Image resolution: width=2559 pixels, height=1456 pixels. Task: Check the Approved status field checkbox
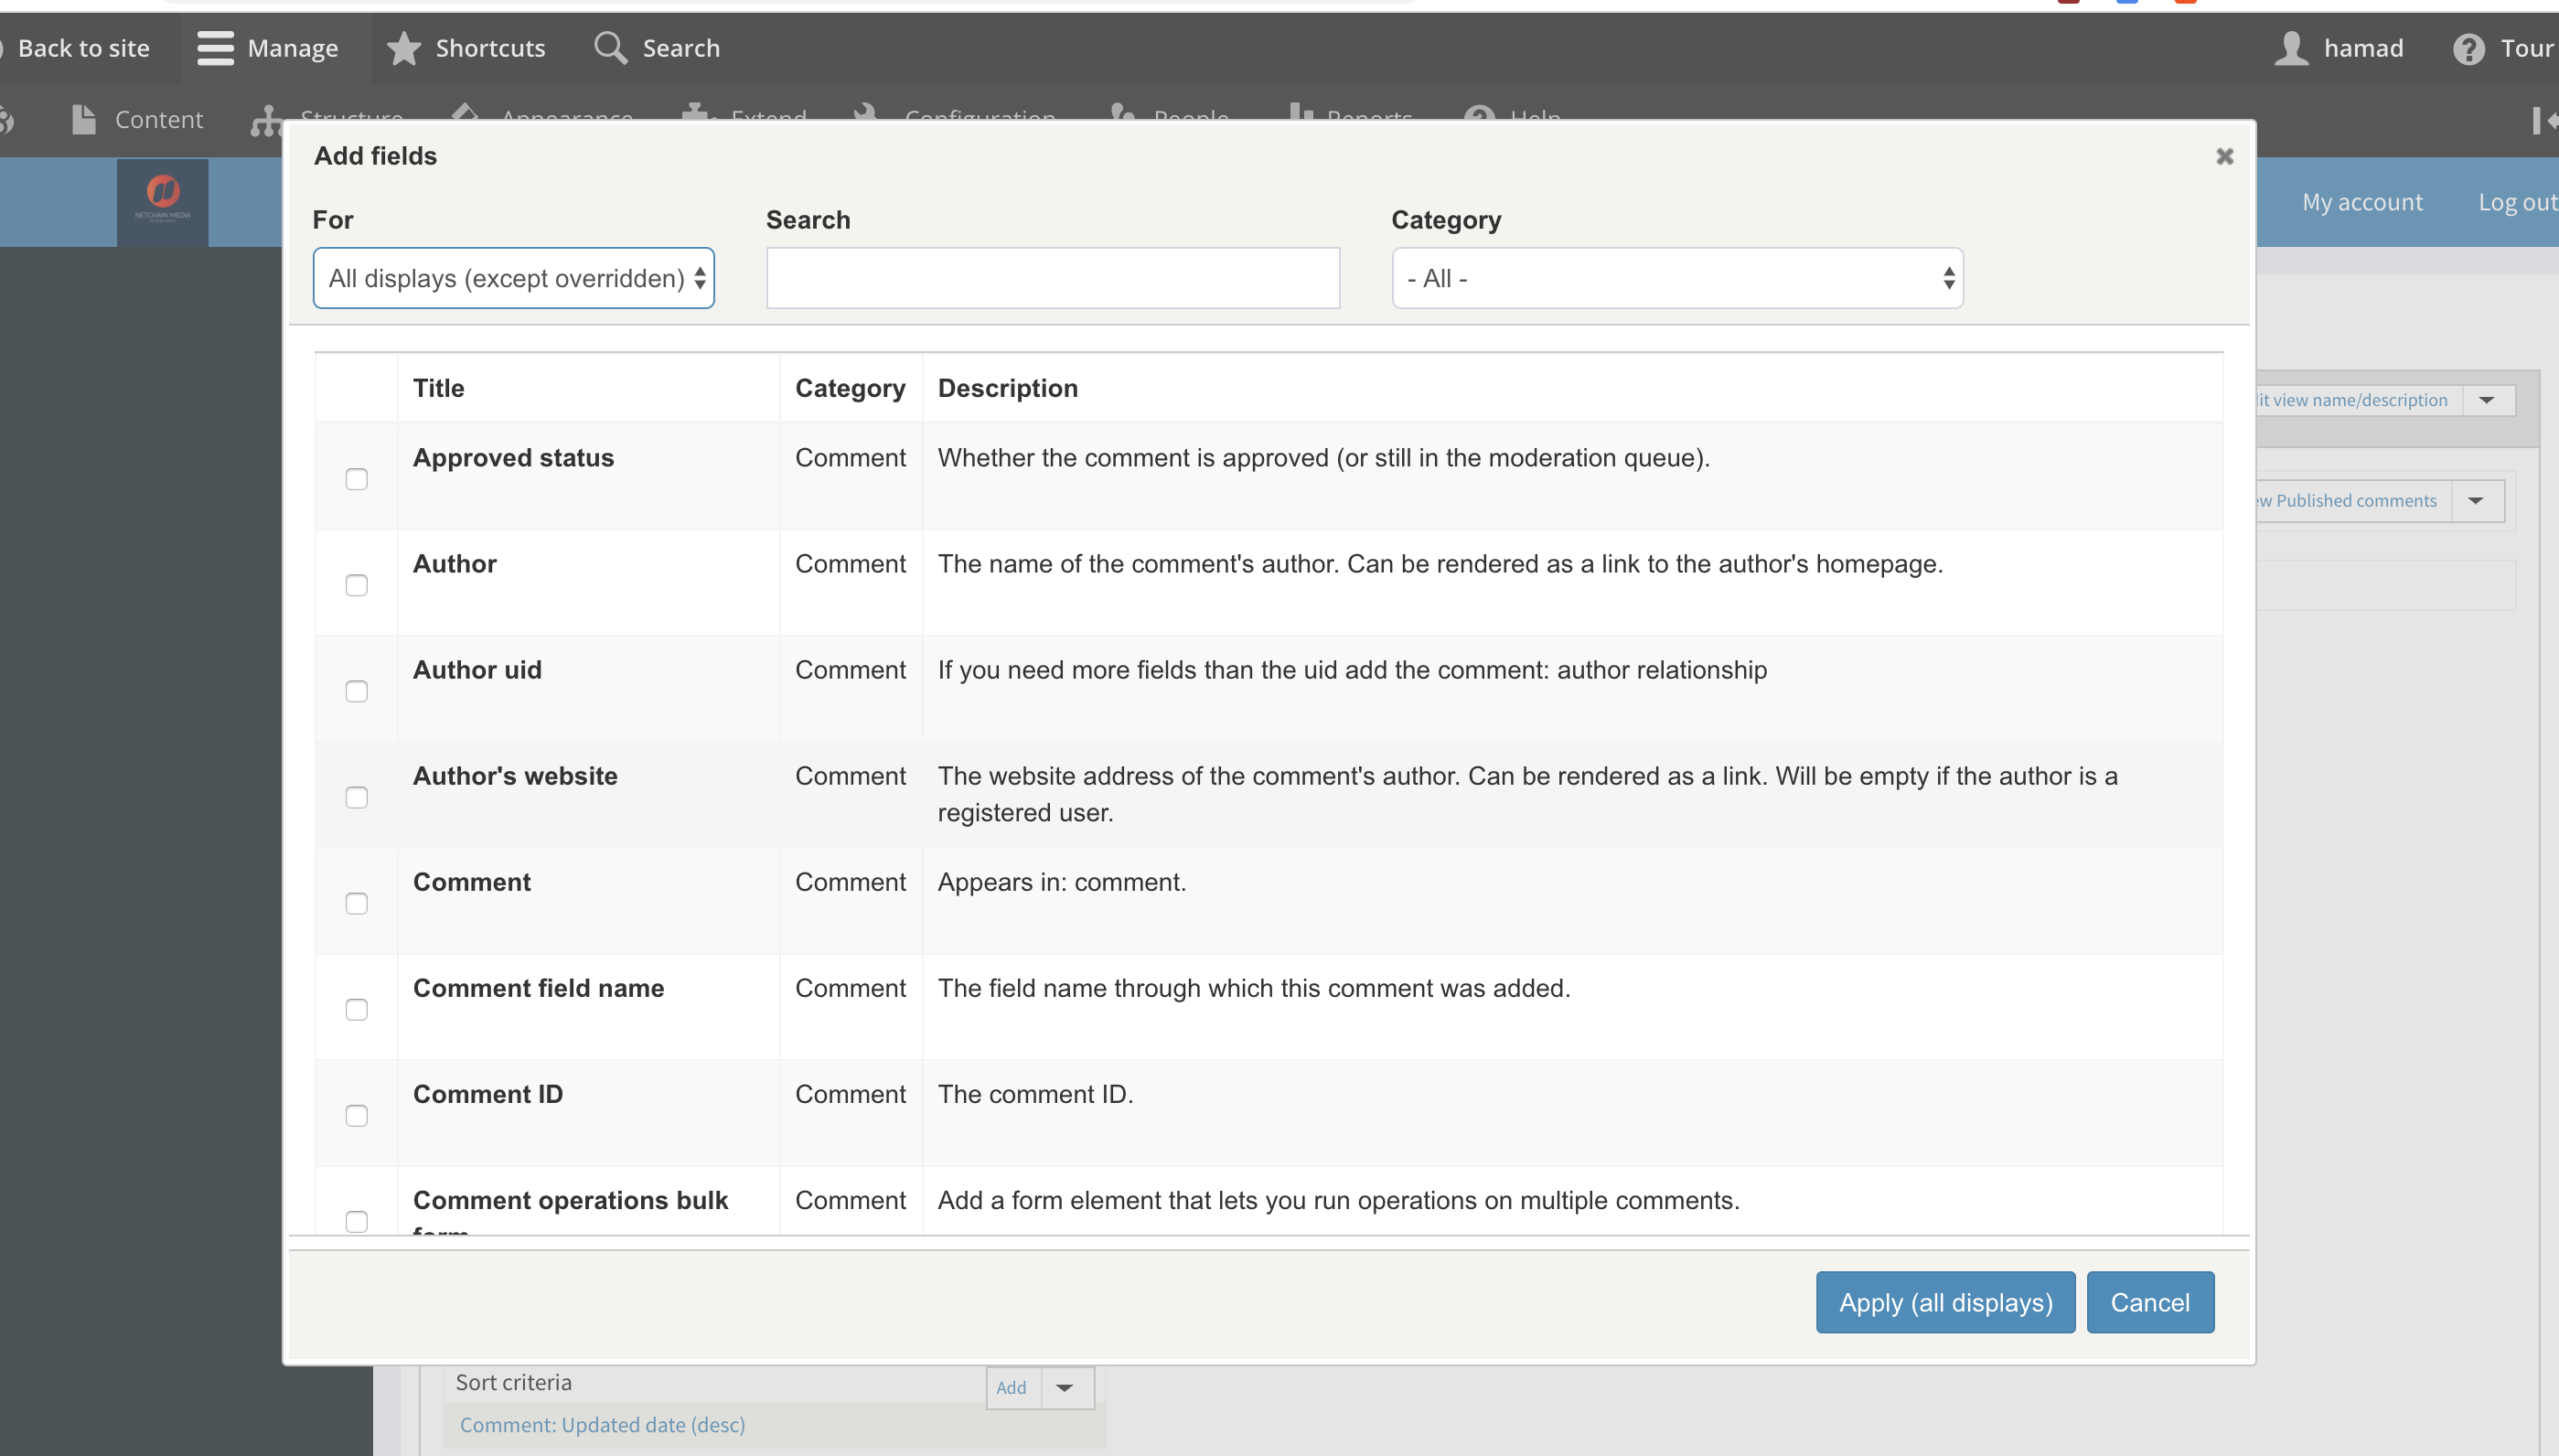pos(357,479)
